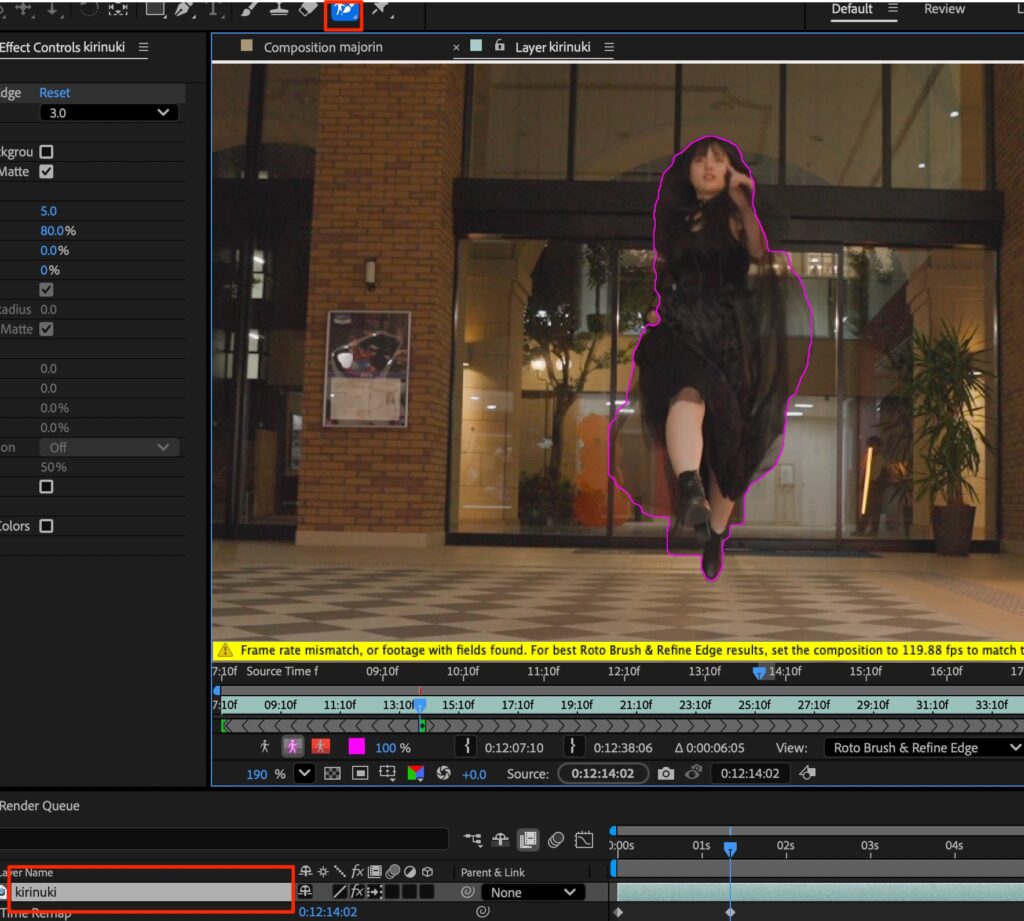Screen dimensions: 1024x921
Task: Switch to Composition majorin tab
Action: 322,47
